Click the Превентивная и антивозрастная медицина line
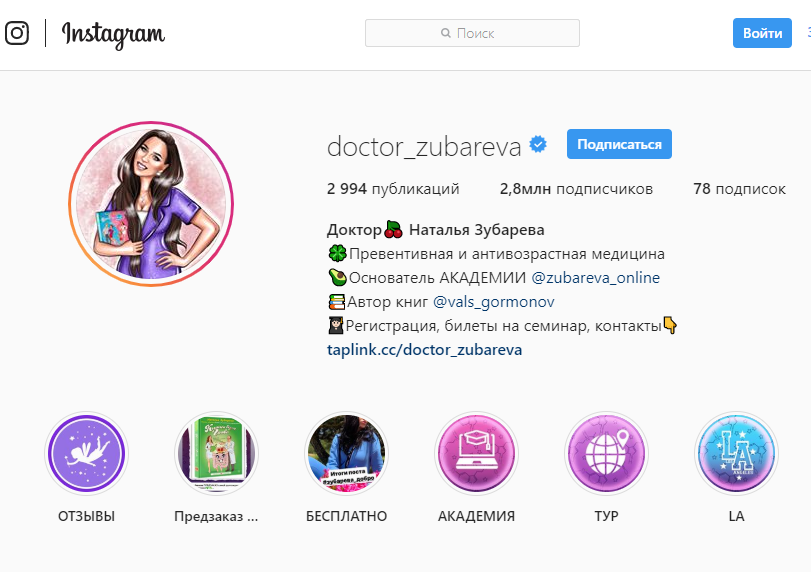 point(507,254)
